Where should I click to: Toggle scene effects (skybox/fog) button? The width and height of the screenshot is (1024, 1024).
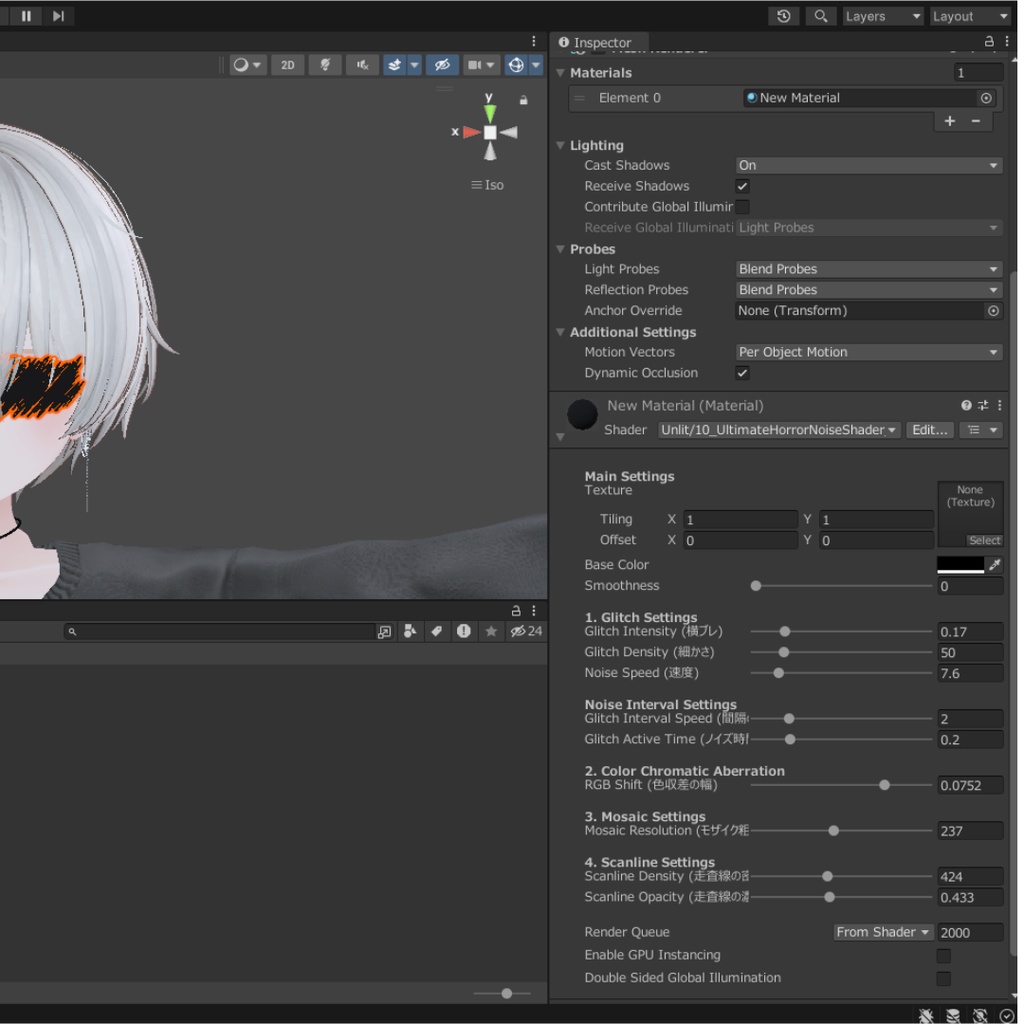tap(394, 65)
